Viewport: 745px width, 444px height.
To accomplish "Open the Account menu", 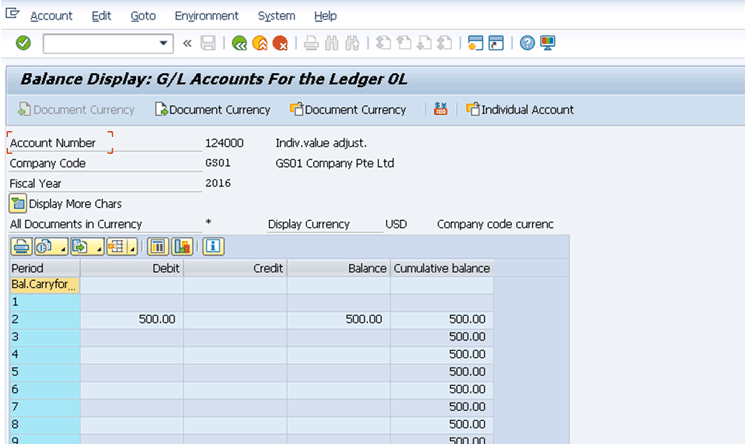I will coord(51,16).
